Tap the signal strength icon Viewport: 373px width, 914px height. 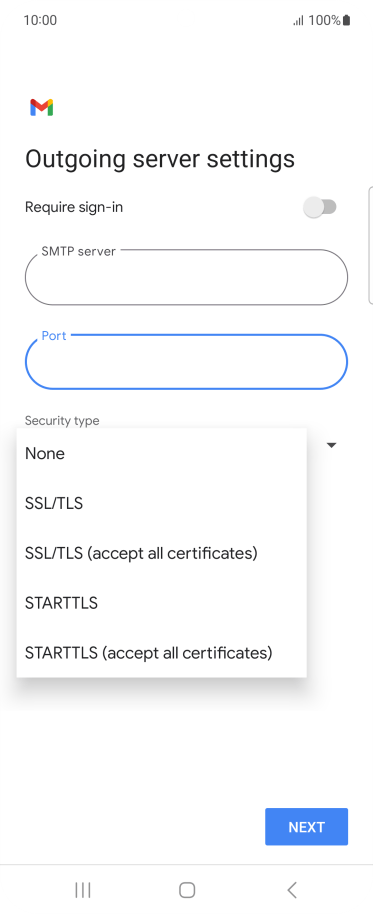298,21
